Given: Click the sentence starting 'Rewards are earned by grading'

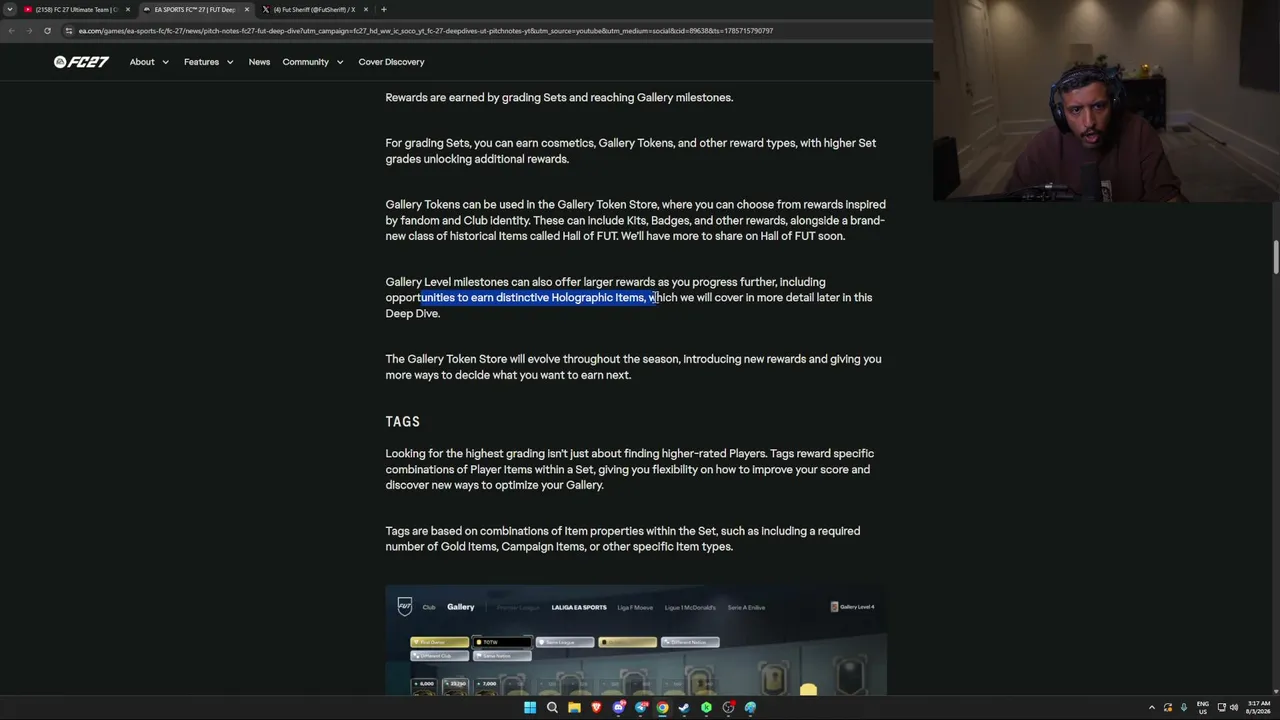Looking at the screenshot, I should pos(559,98).
